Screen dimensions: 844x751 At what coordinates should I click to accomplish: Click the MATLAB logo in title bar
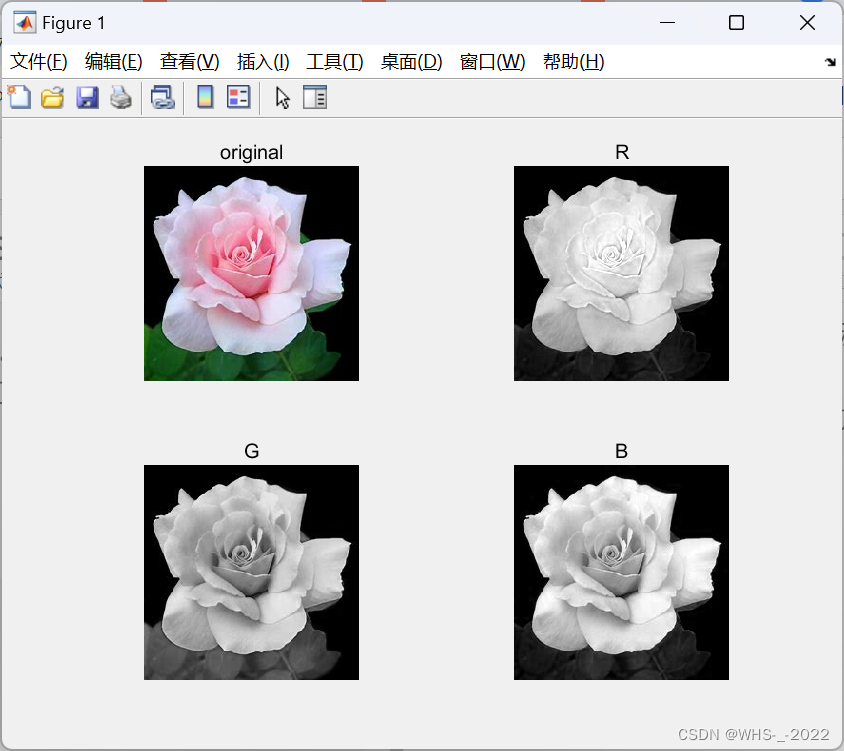pos(25,23)
